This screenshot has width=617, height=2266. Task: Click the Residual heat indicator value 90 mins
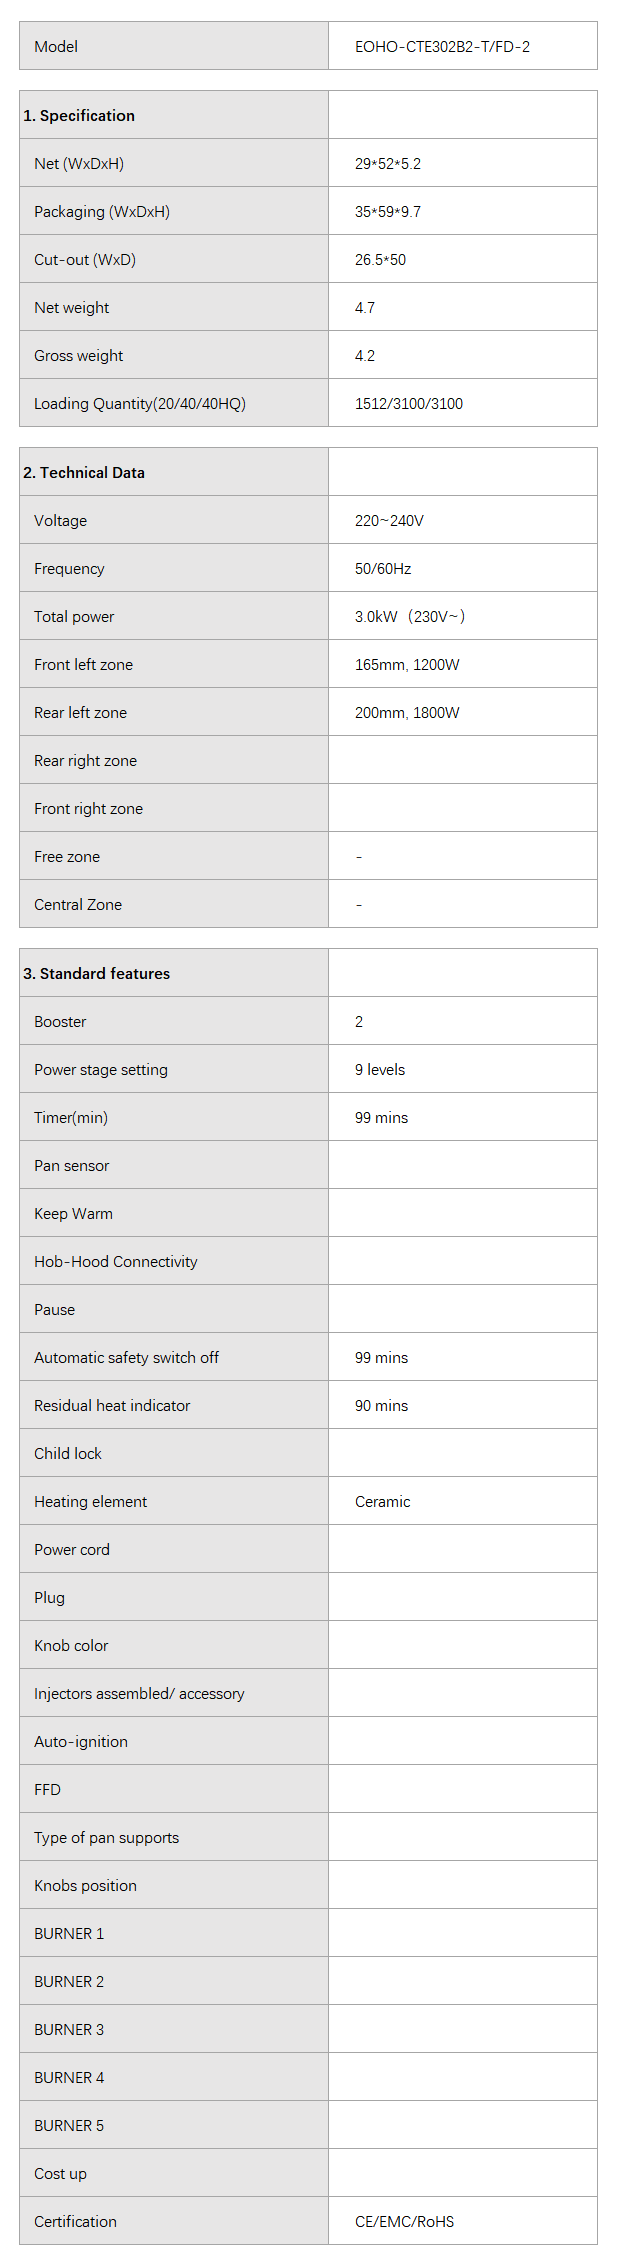(x=381, y=1406)
